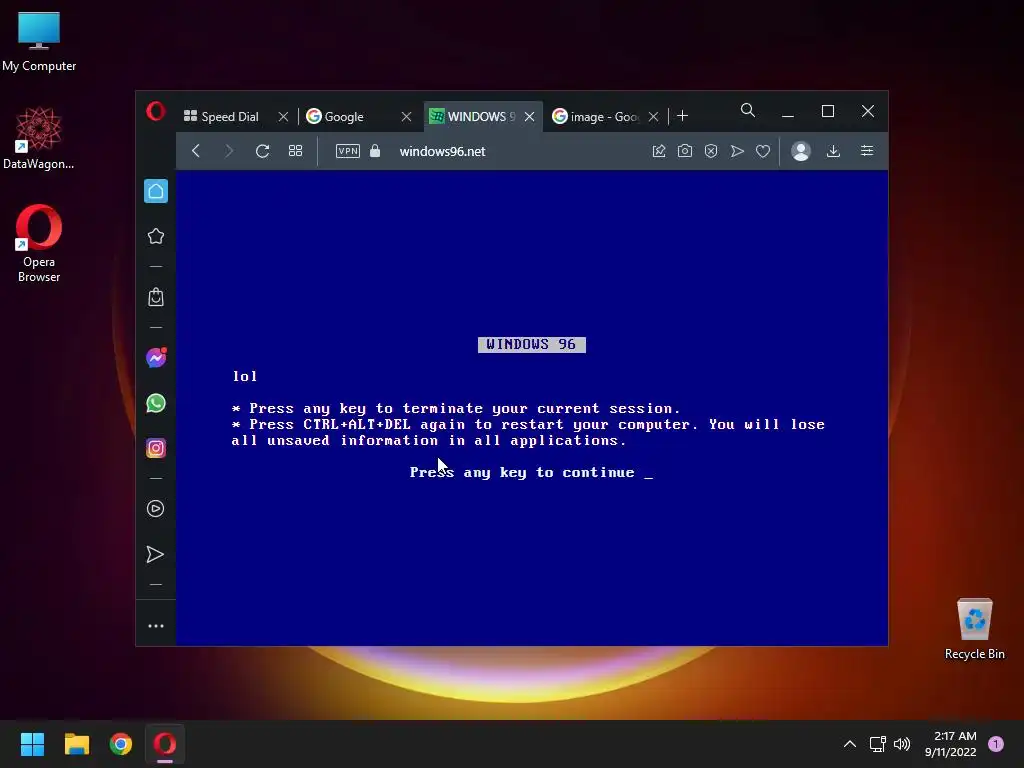This screenshot has width=1024, height=768.
Task: Close the WINDOWS 96 tab
Action: coord(530,116)
